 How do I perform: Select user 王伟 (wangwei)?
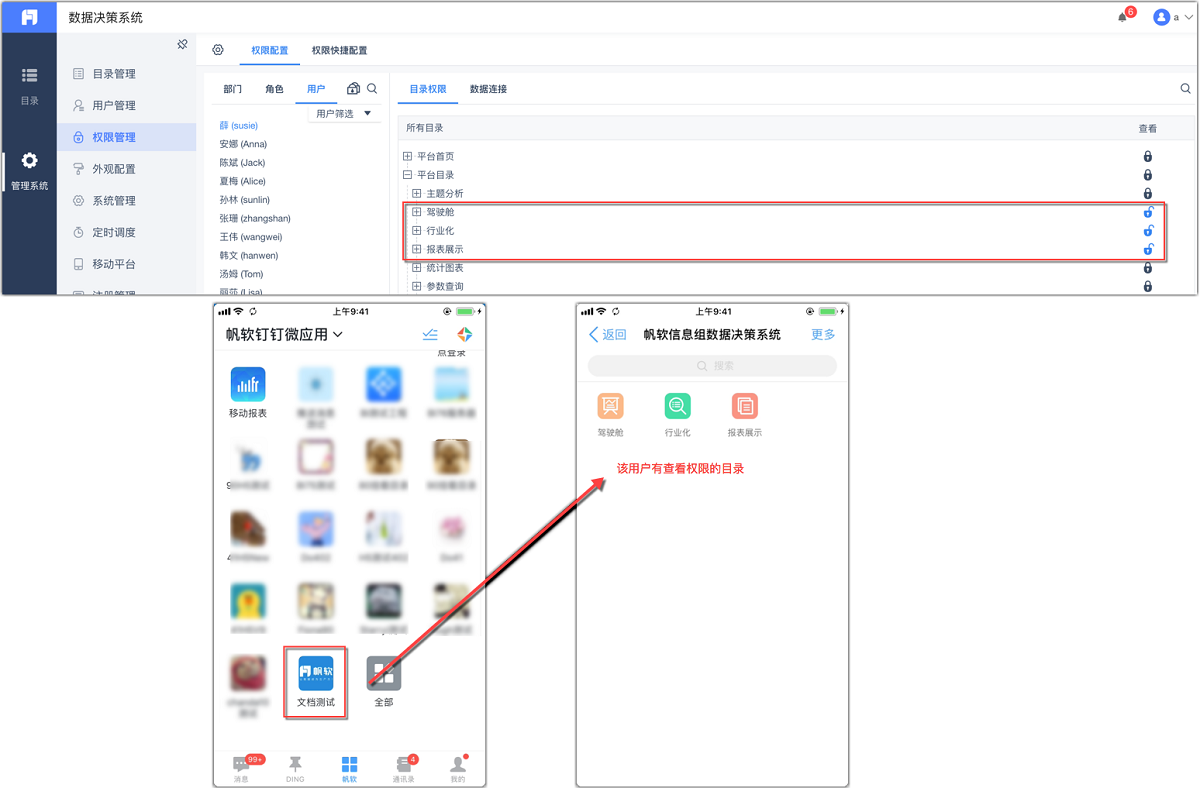[251, 237]
